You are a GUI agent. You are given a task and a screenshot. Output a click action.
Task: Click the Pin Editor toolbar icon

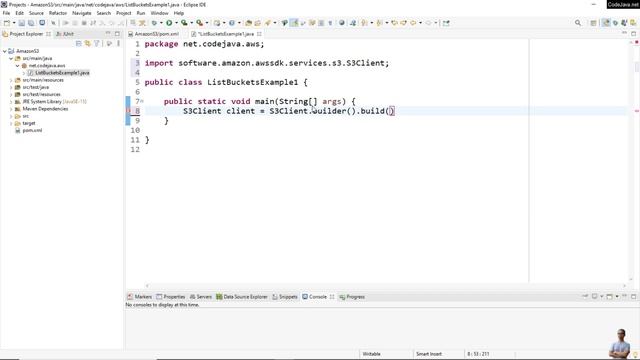pyautogui.click(x=446, y=23)
